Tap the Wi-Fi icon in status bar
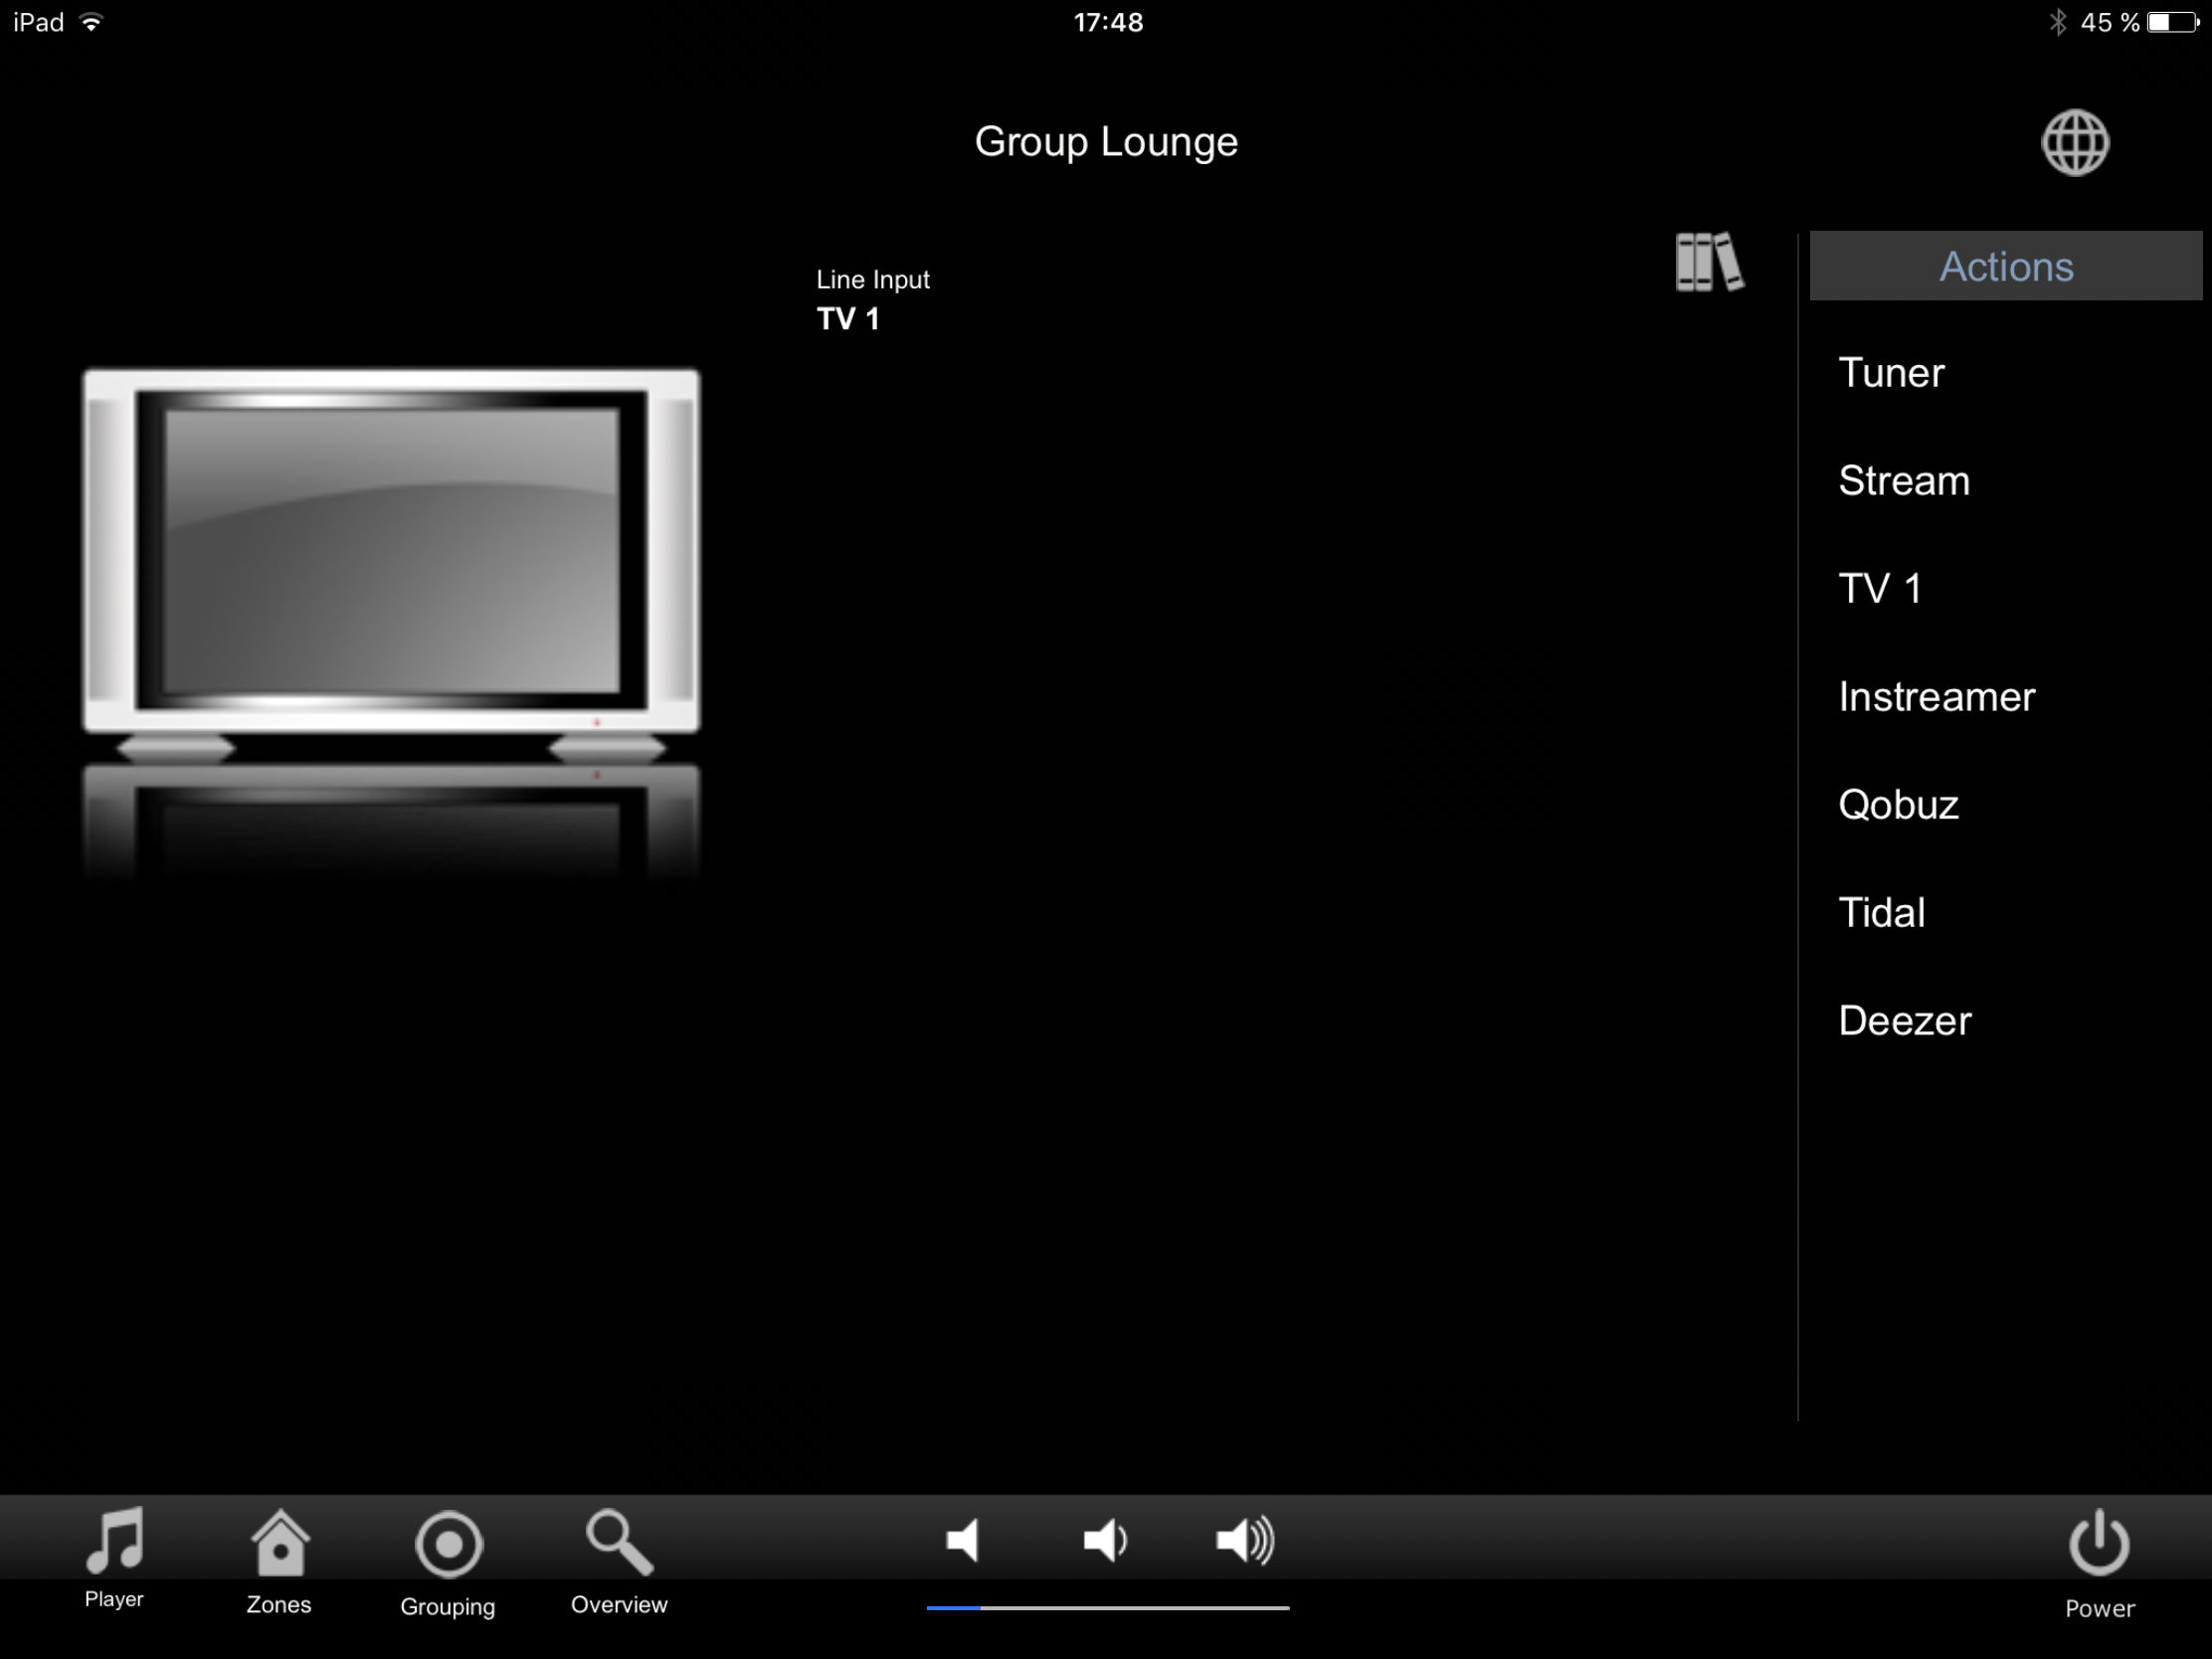2212x1659 pixels. pyautogui.click(x=91, y=22)
